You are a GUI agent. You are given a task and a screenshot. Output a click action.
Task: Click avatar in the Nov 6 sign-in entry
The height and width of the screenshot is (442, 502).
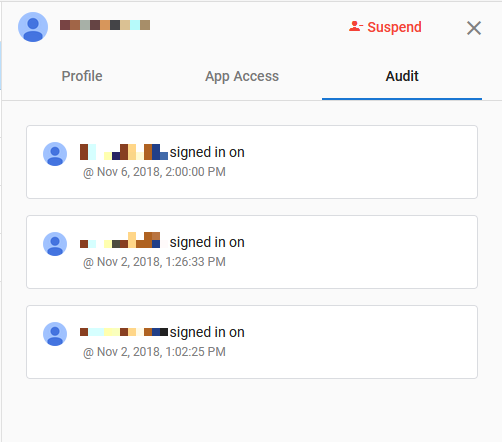pyautogui.click(x=55, y=154)
